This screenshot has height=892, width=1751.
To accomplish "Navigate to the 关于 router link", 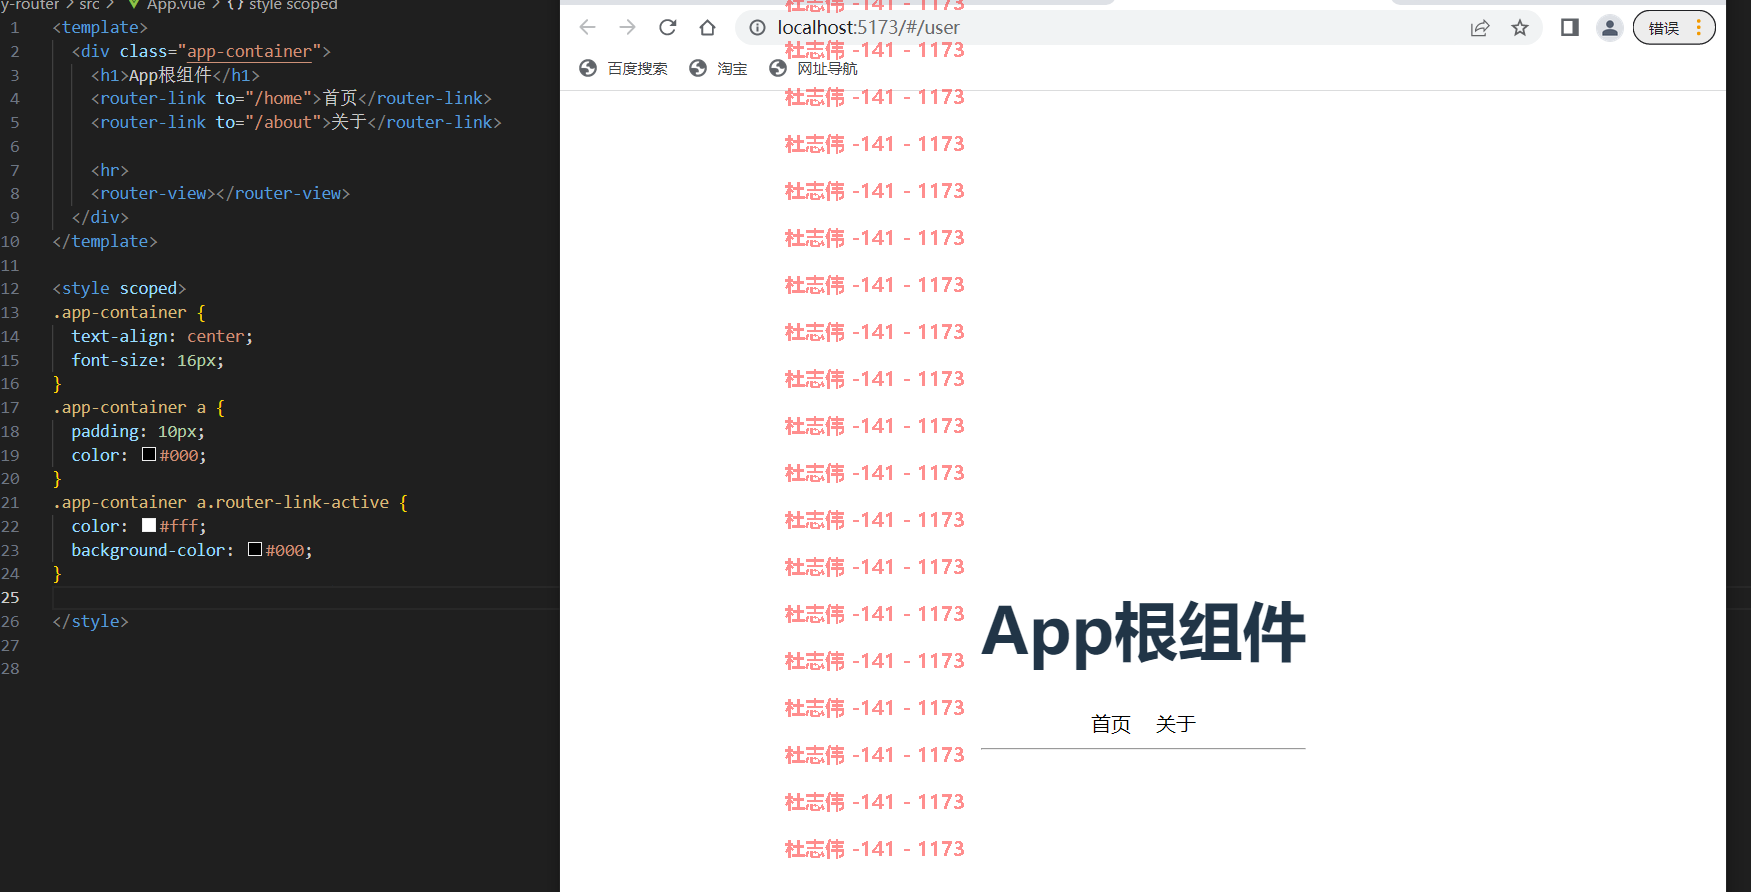I will click(x=1176, y=724).
